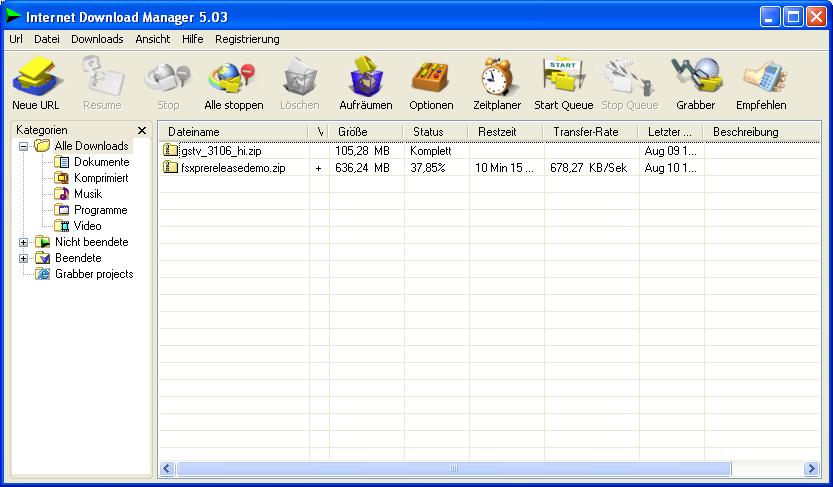Click the 678,27 KB/Sek transfer rate
Screen dimensions: 833x487
tap(589, 168)
